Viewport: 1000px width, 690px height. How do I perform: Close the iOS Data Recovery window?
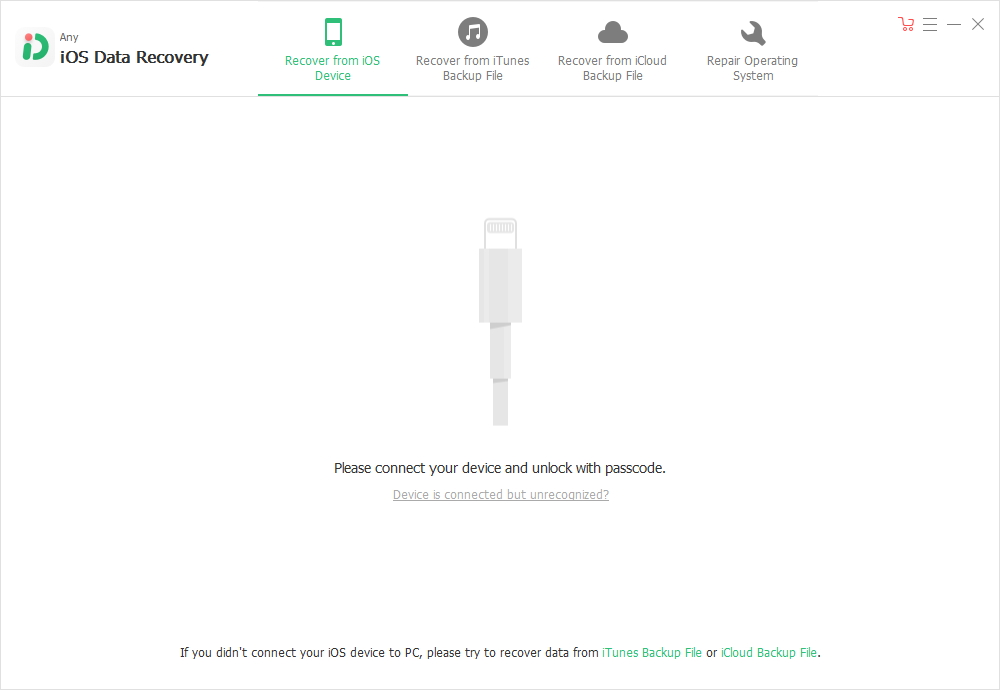point(978,24)
